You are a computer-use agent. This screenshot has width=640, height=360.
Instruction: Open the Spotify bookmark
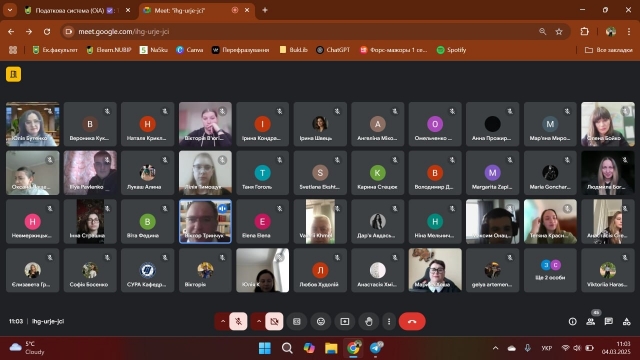point(451,50)
